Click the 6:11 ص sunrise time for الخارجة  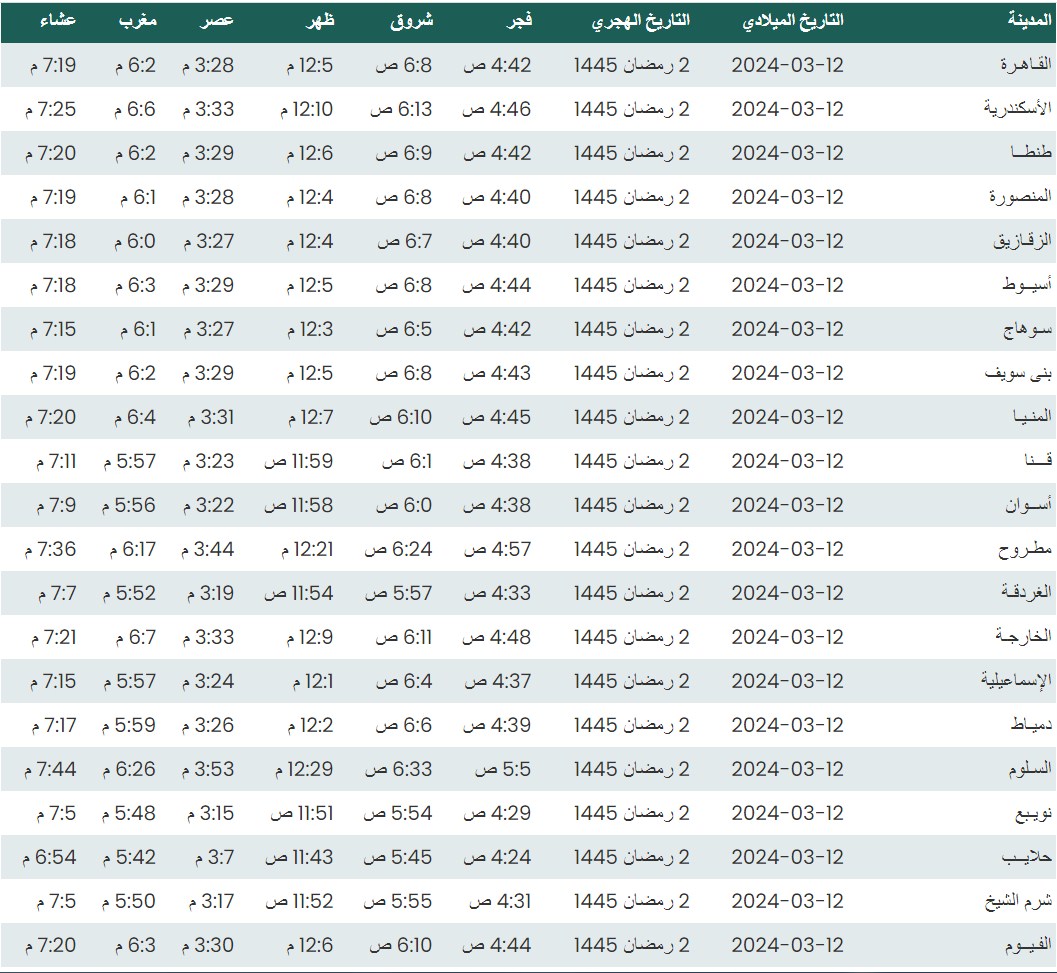click(404, 637)
